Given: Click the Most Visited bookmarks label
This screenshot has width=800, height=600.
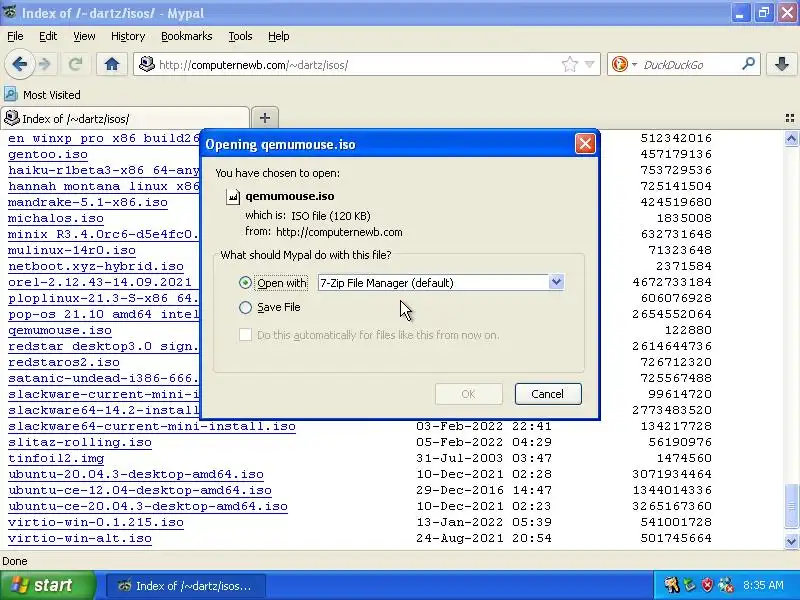Looking at the screenshot, I should [52, 95].
